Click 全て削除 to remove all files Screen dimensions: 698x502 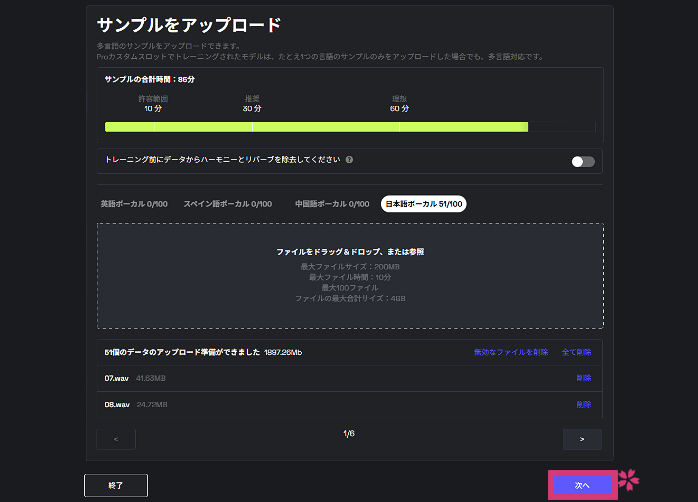tap(576, 352)
